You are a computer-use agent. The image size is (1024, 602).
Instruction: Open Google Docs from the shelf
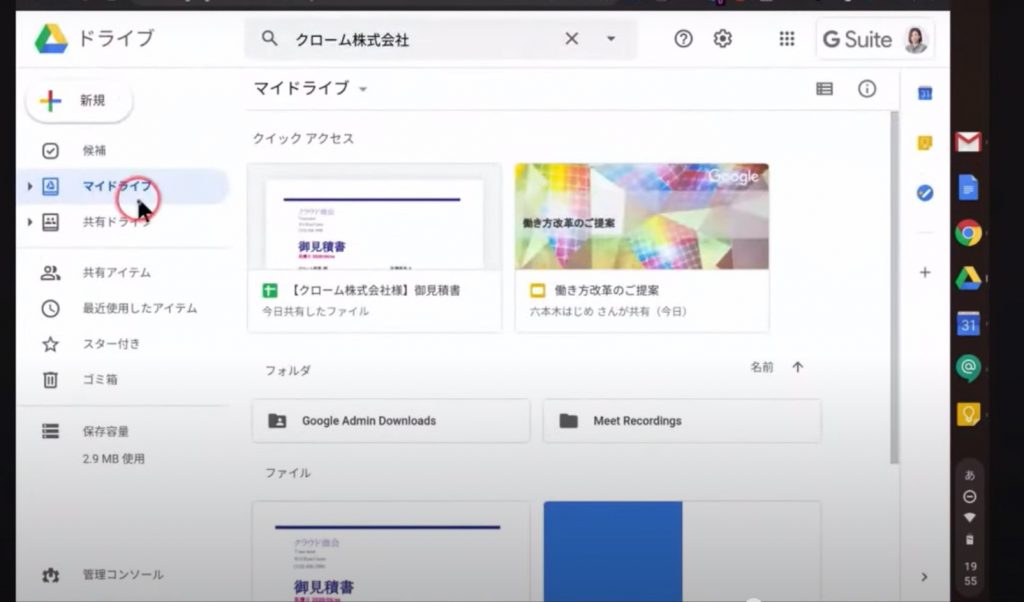click(x=968, y=188)
